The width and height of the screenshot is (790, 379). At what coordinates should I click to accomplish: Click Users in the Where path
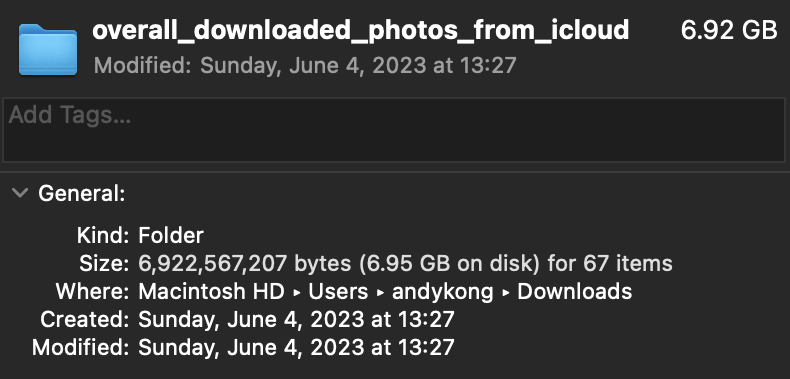point(338,291)
